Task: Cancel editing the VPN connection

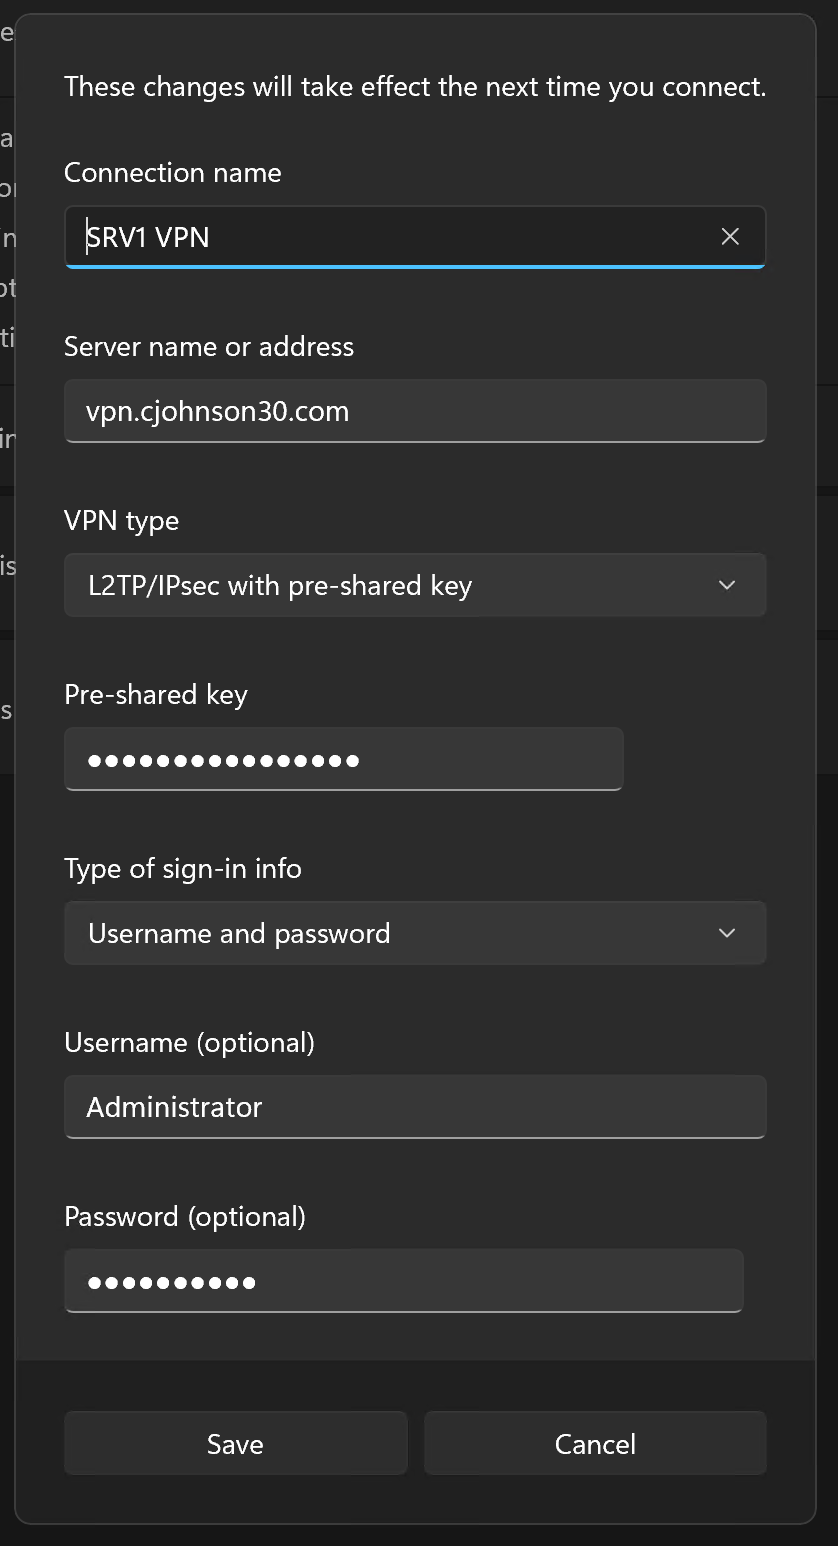Action: coord(594,1443)
